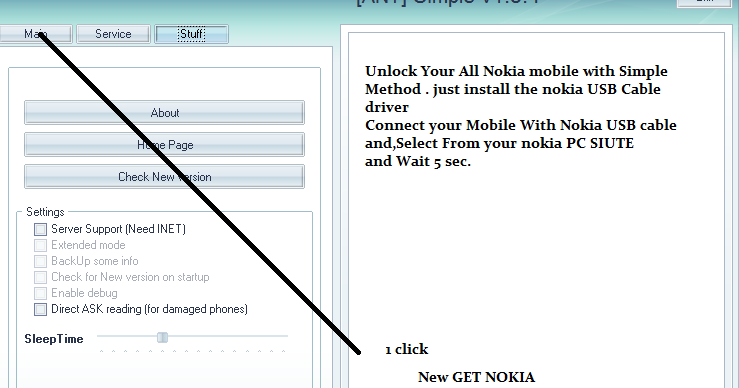
Task: Toggle BackUp some info checkbox
Action: pyautogui.click(x=41, y=261)
